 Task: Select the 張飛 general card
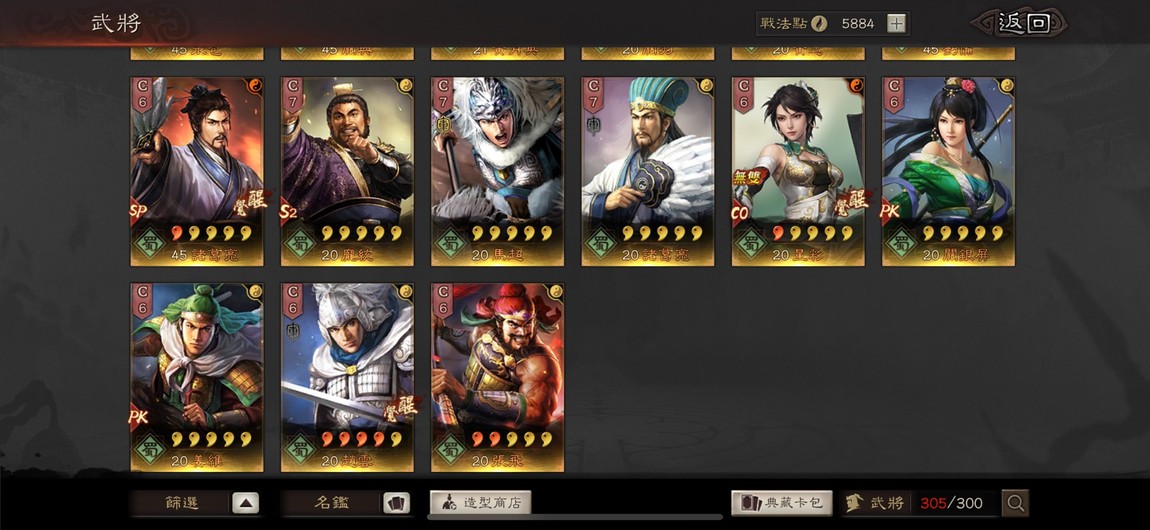pos(497,378)
